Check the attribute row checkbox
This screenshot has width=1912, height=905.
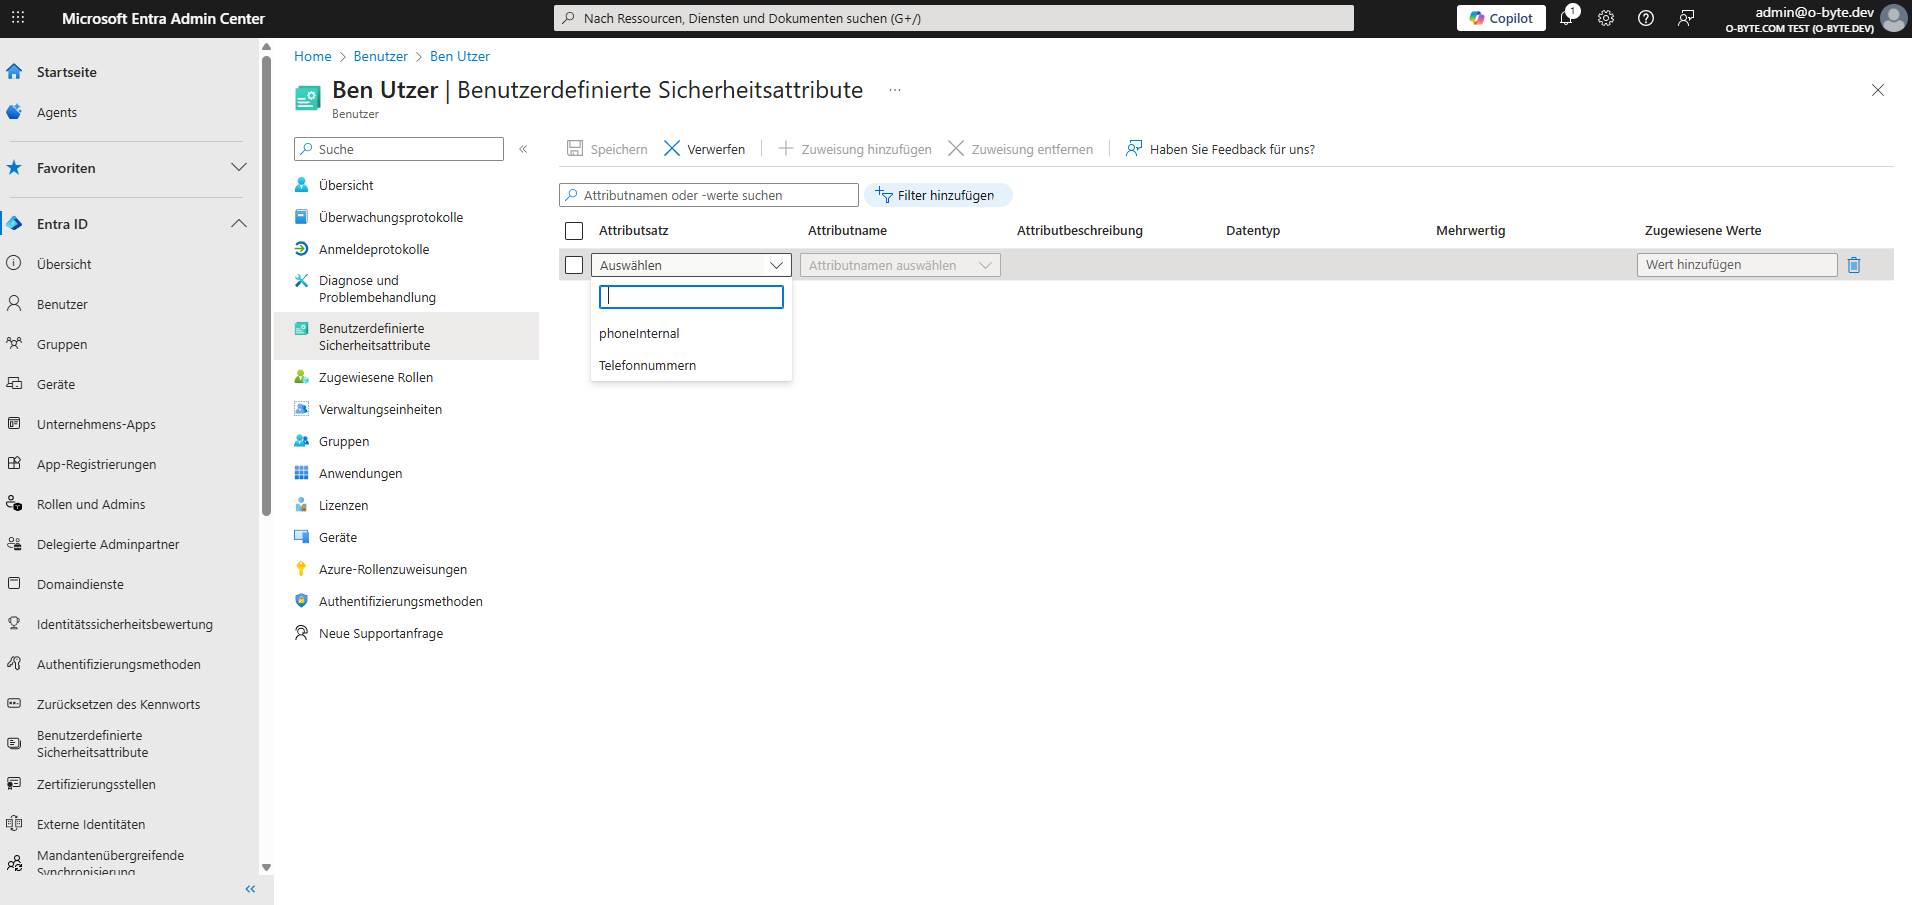click(574, 265)
